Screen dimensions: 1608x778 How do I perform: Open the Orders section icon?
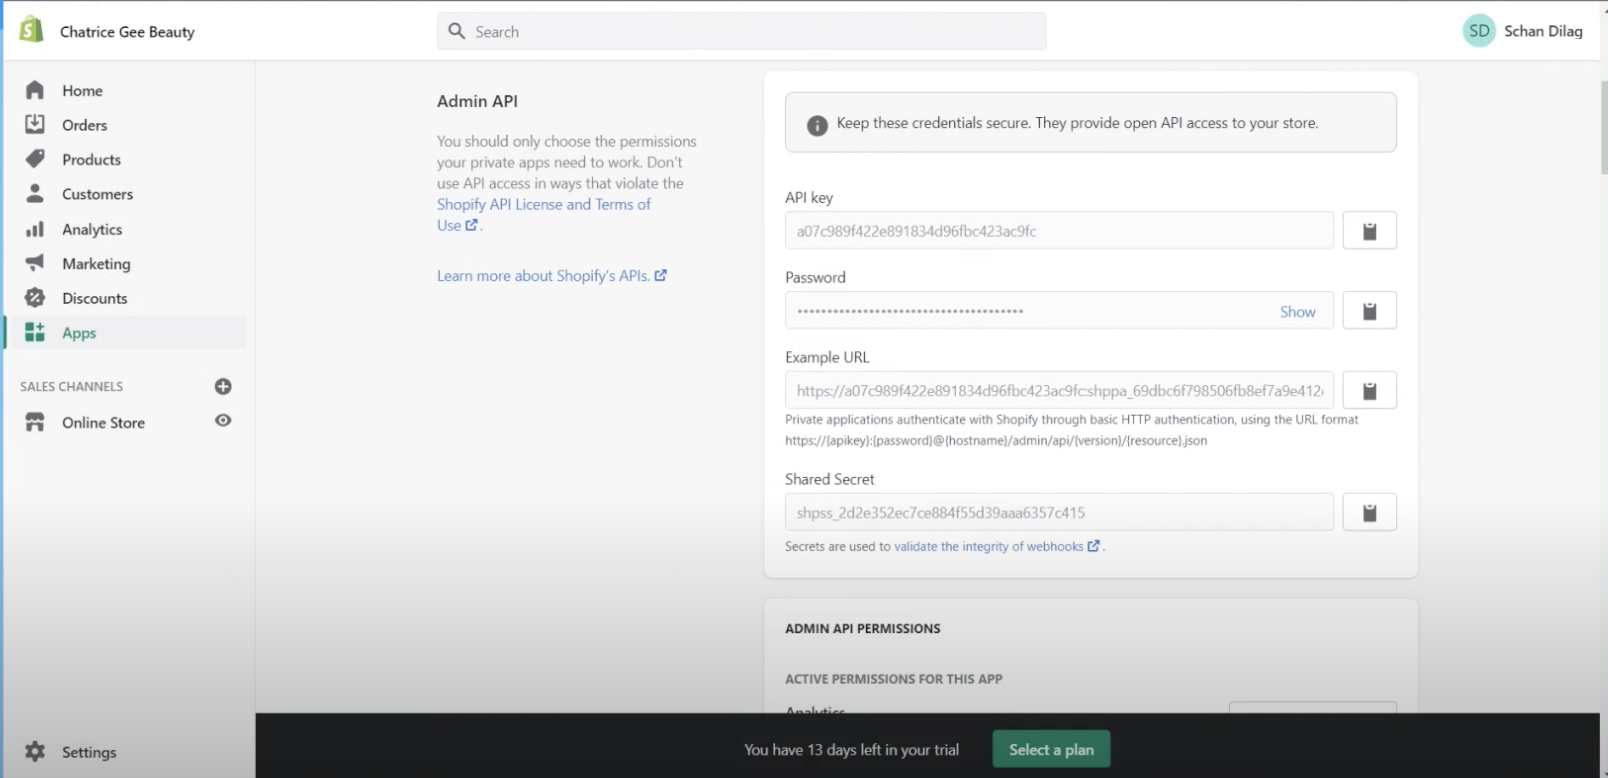(35, 124)
